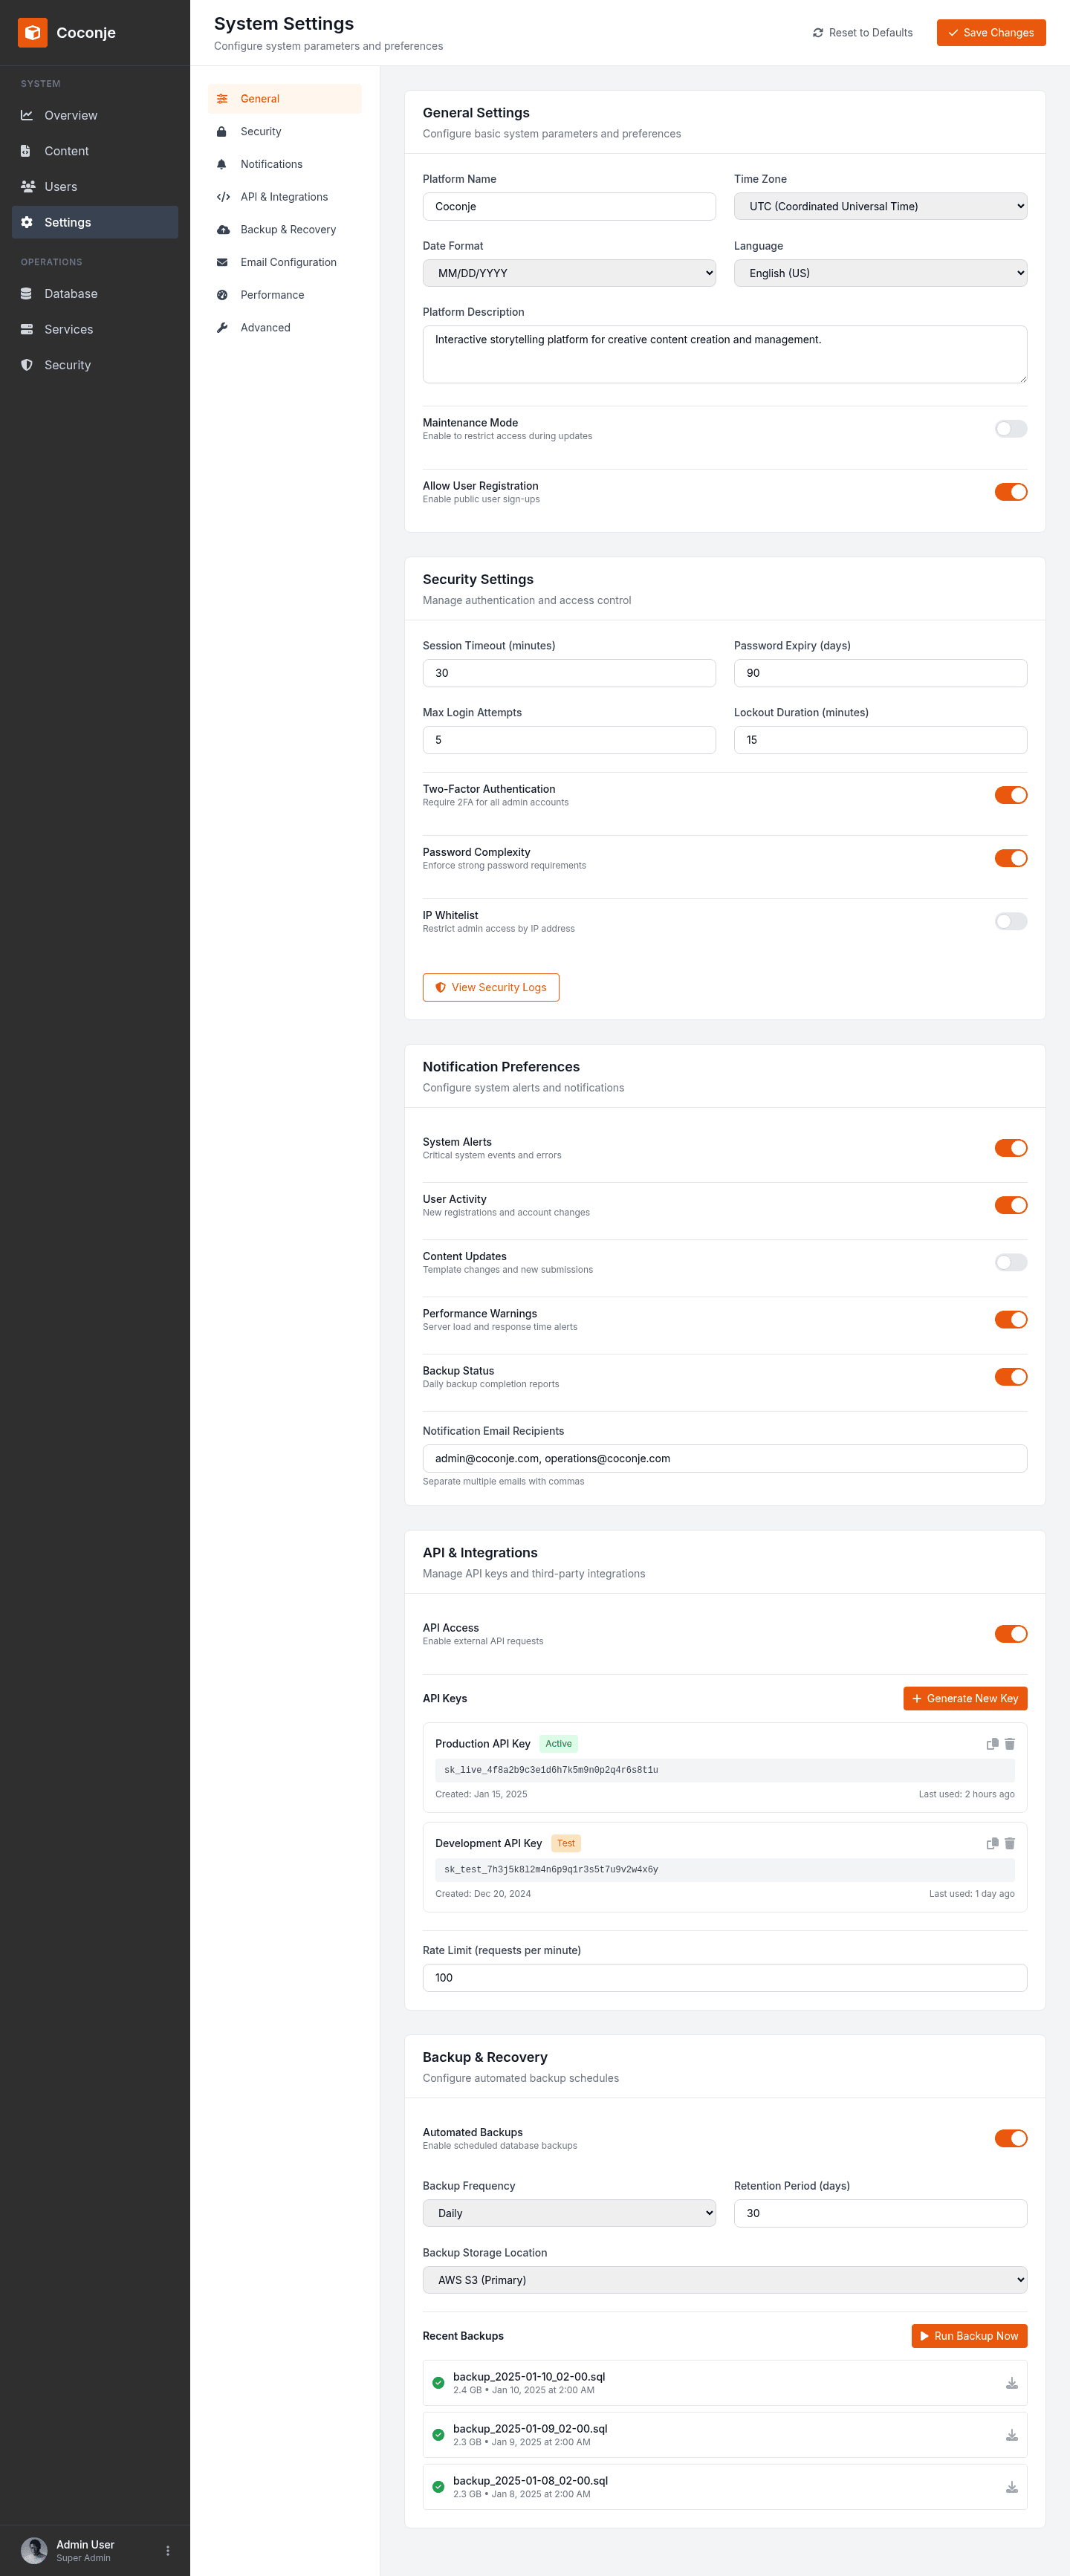Open the Overview chart icon in sidebar
Image resolution: width=1070 pixels, height=2576 pixels.
click(27, 115)
